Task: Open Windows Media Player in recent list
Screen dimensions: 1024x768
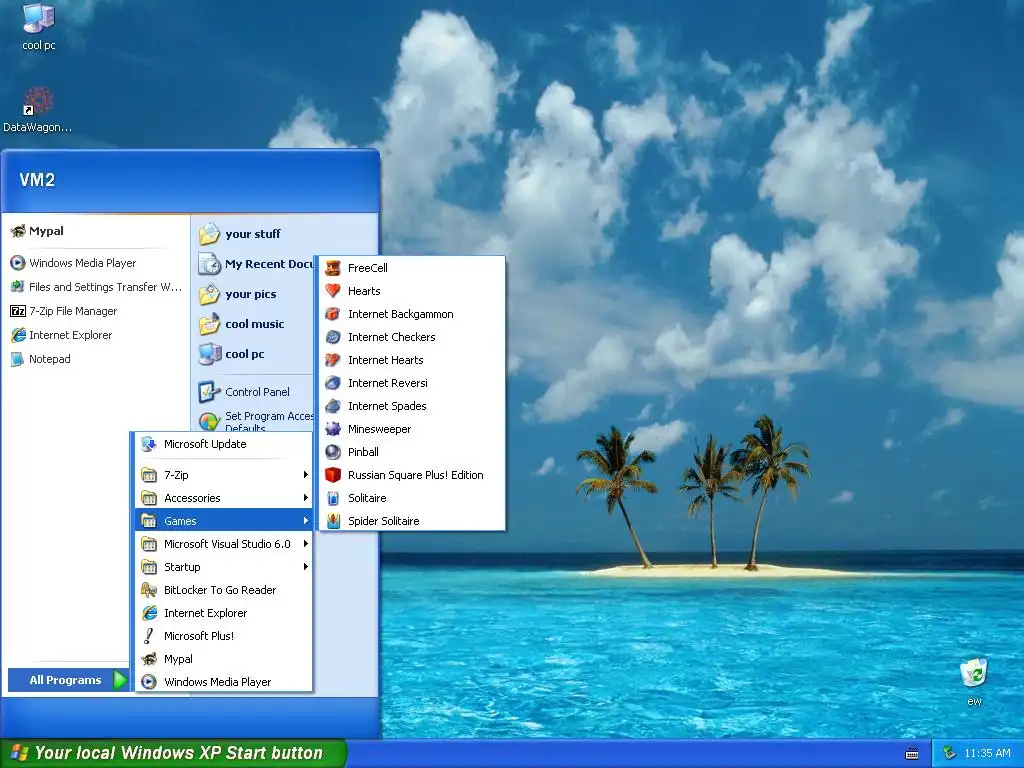Action: click(97, 263)
